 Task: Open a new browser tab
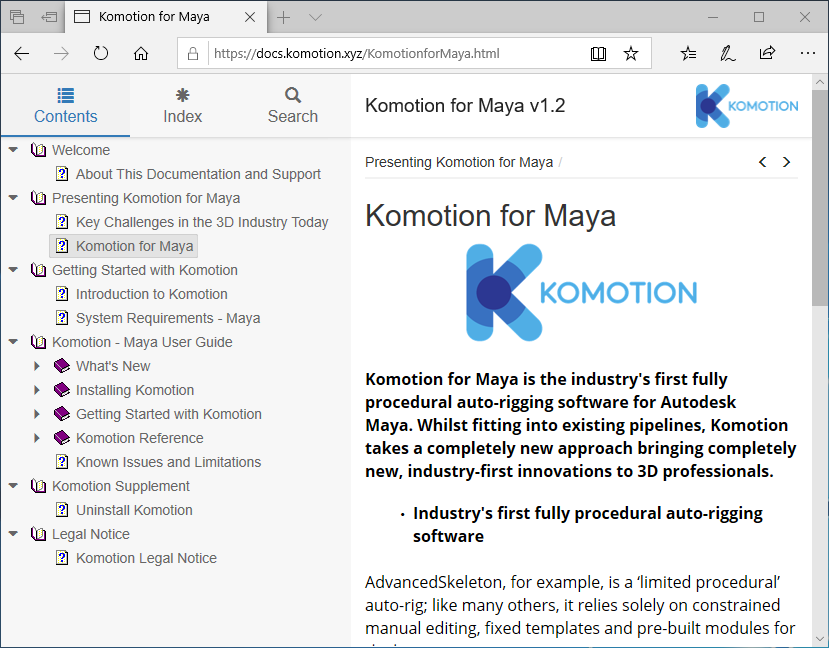(283, 17)
